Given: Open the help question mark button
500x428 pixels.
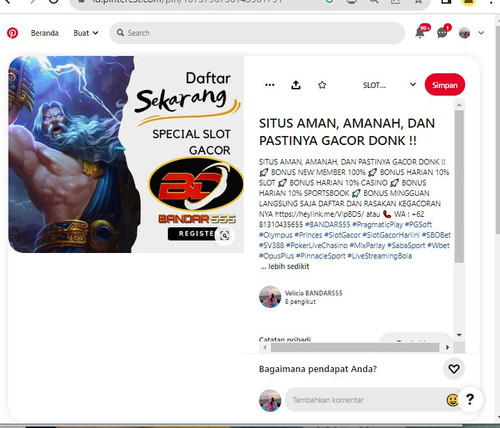Looking at the screenshot, I should [x=470, y=399].
